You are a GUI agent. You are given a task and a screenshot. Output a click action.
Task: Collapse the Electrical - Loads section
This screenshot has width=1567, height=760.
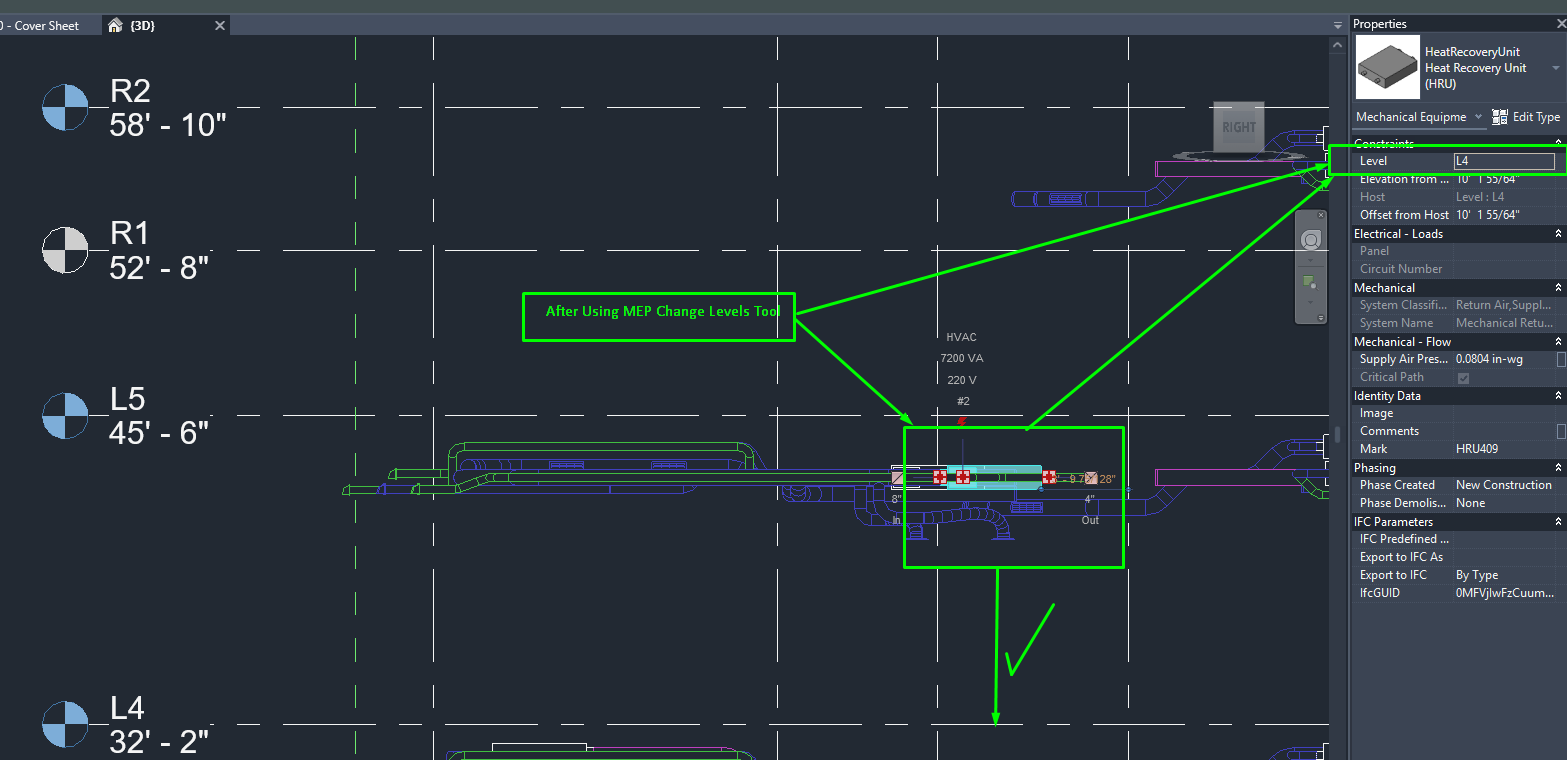(x=1558, y=234)
